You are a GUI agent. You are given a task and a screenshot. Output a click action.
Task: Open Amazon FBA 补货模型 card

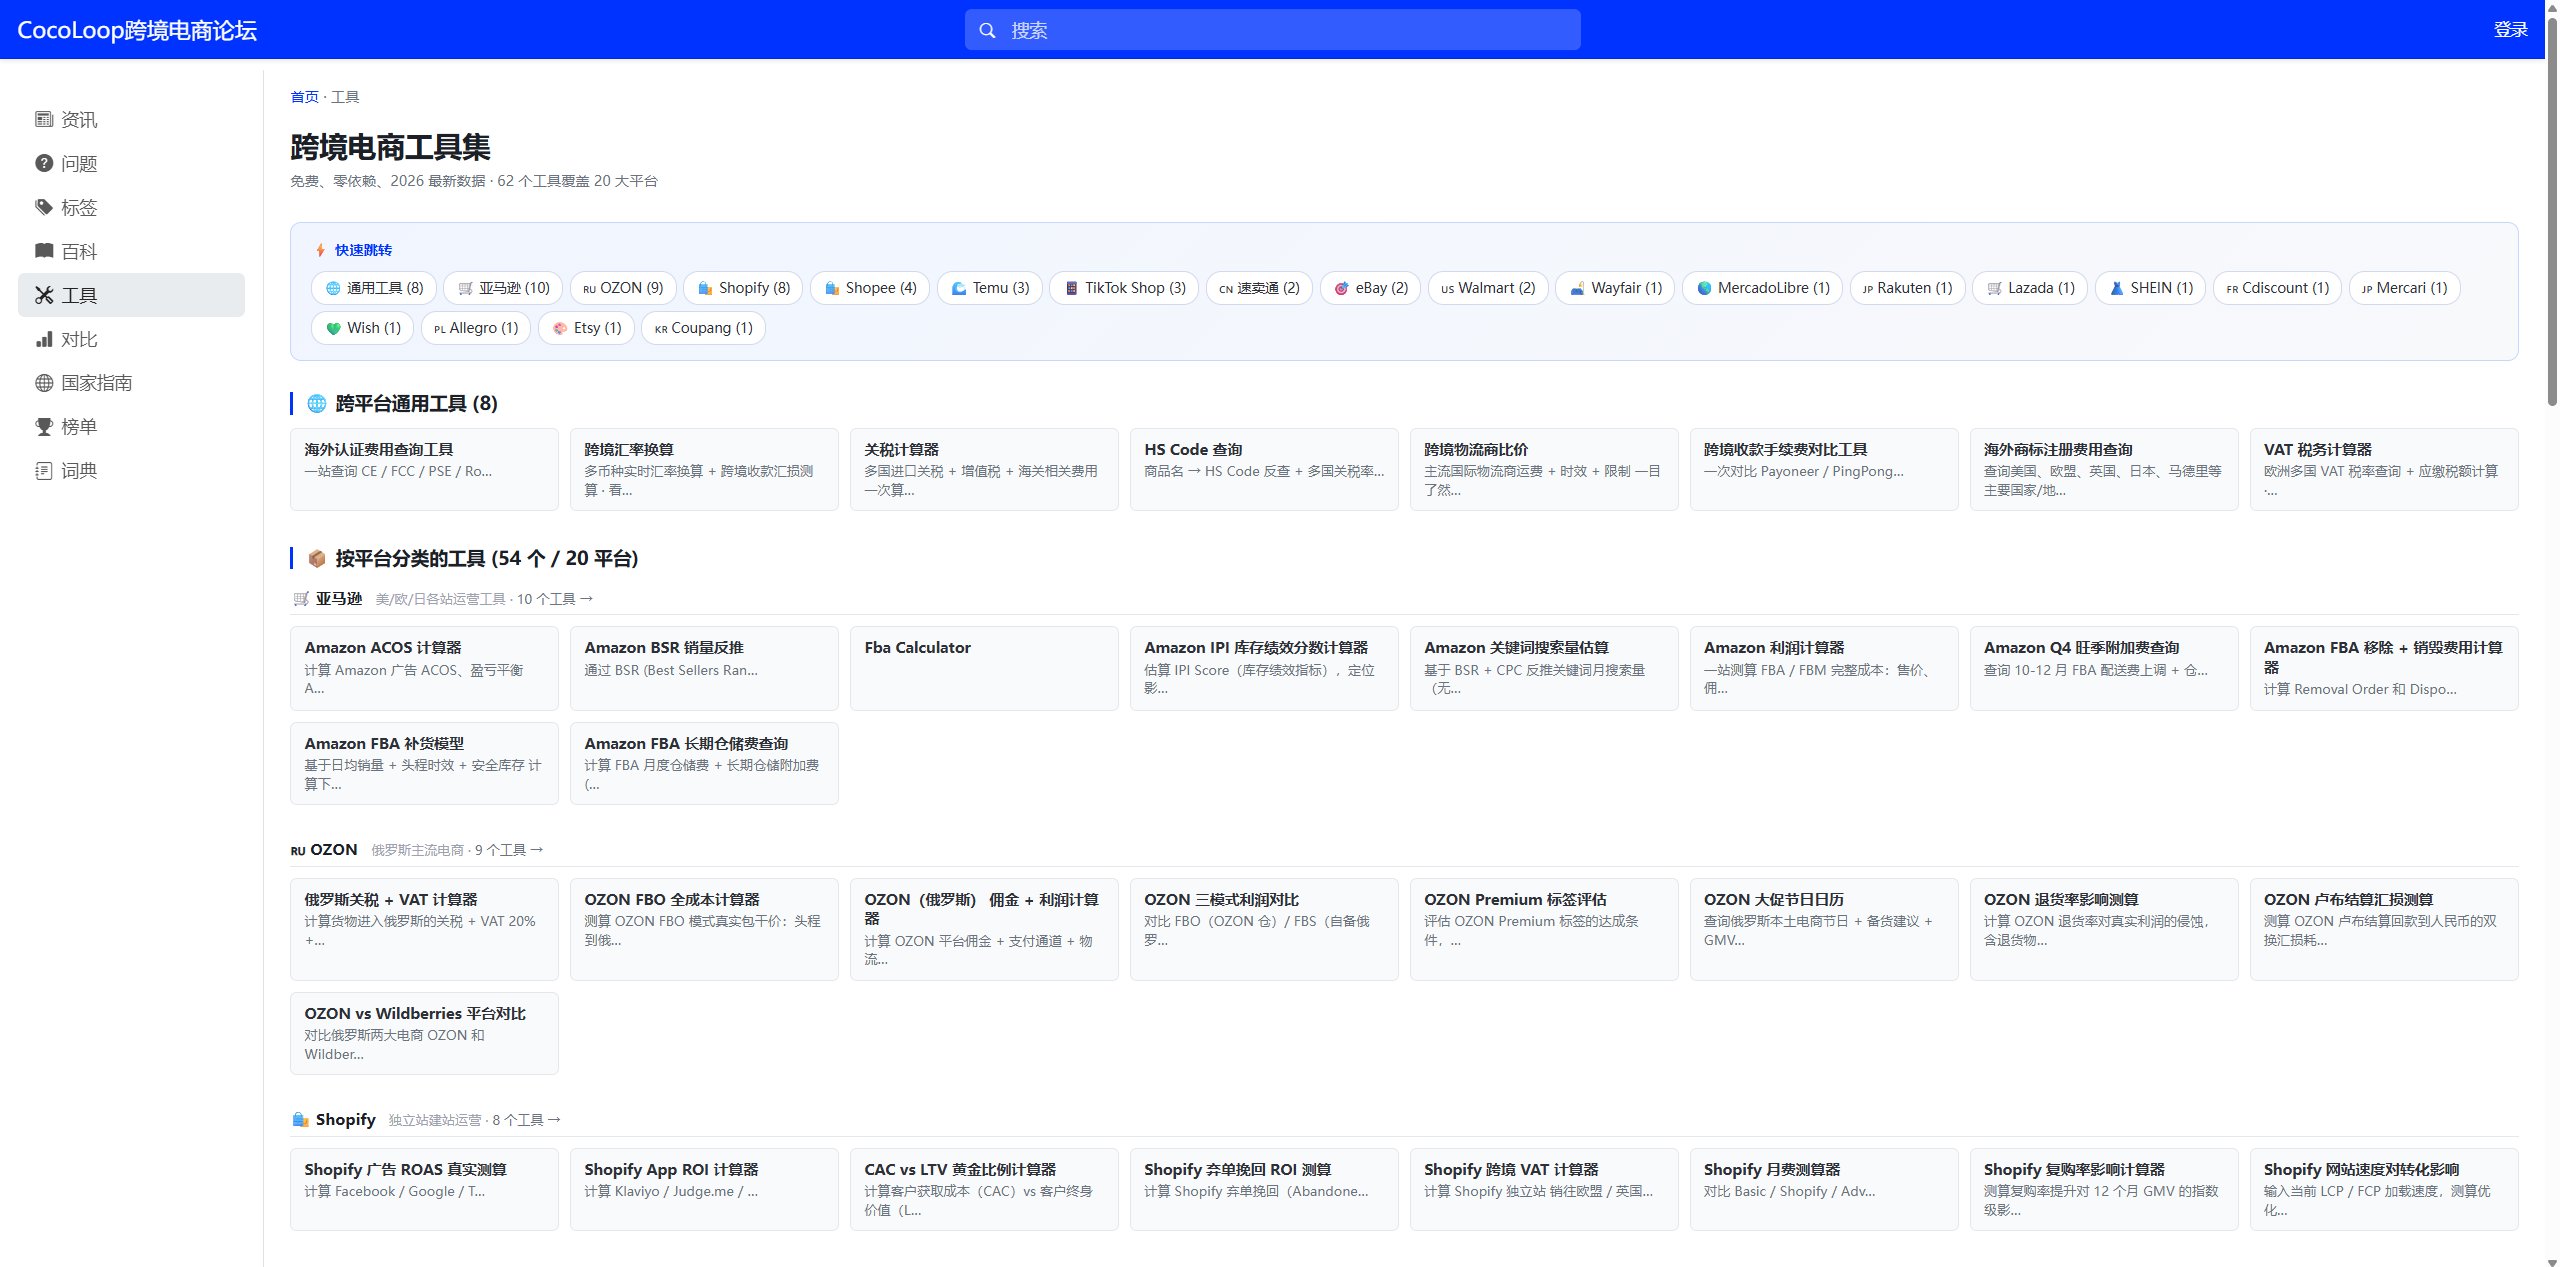[x=424, y=763]
